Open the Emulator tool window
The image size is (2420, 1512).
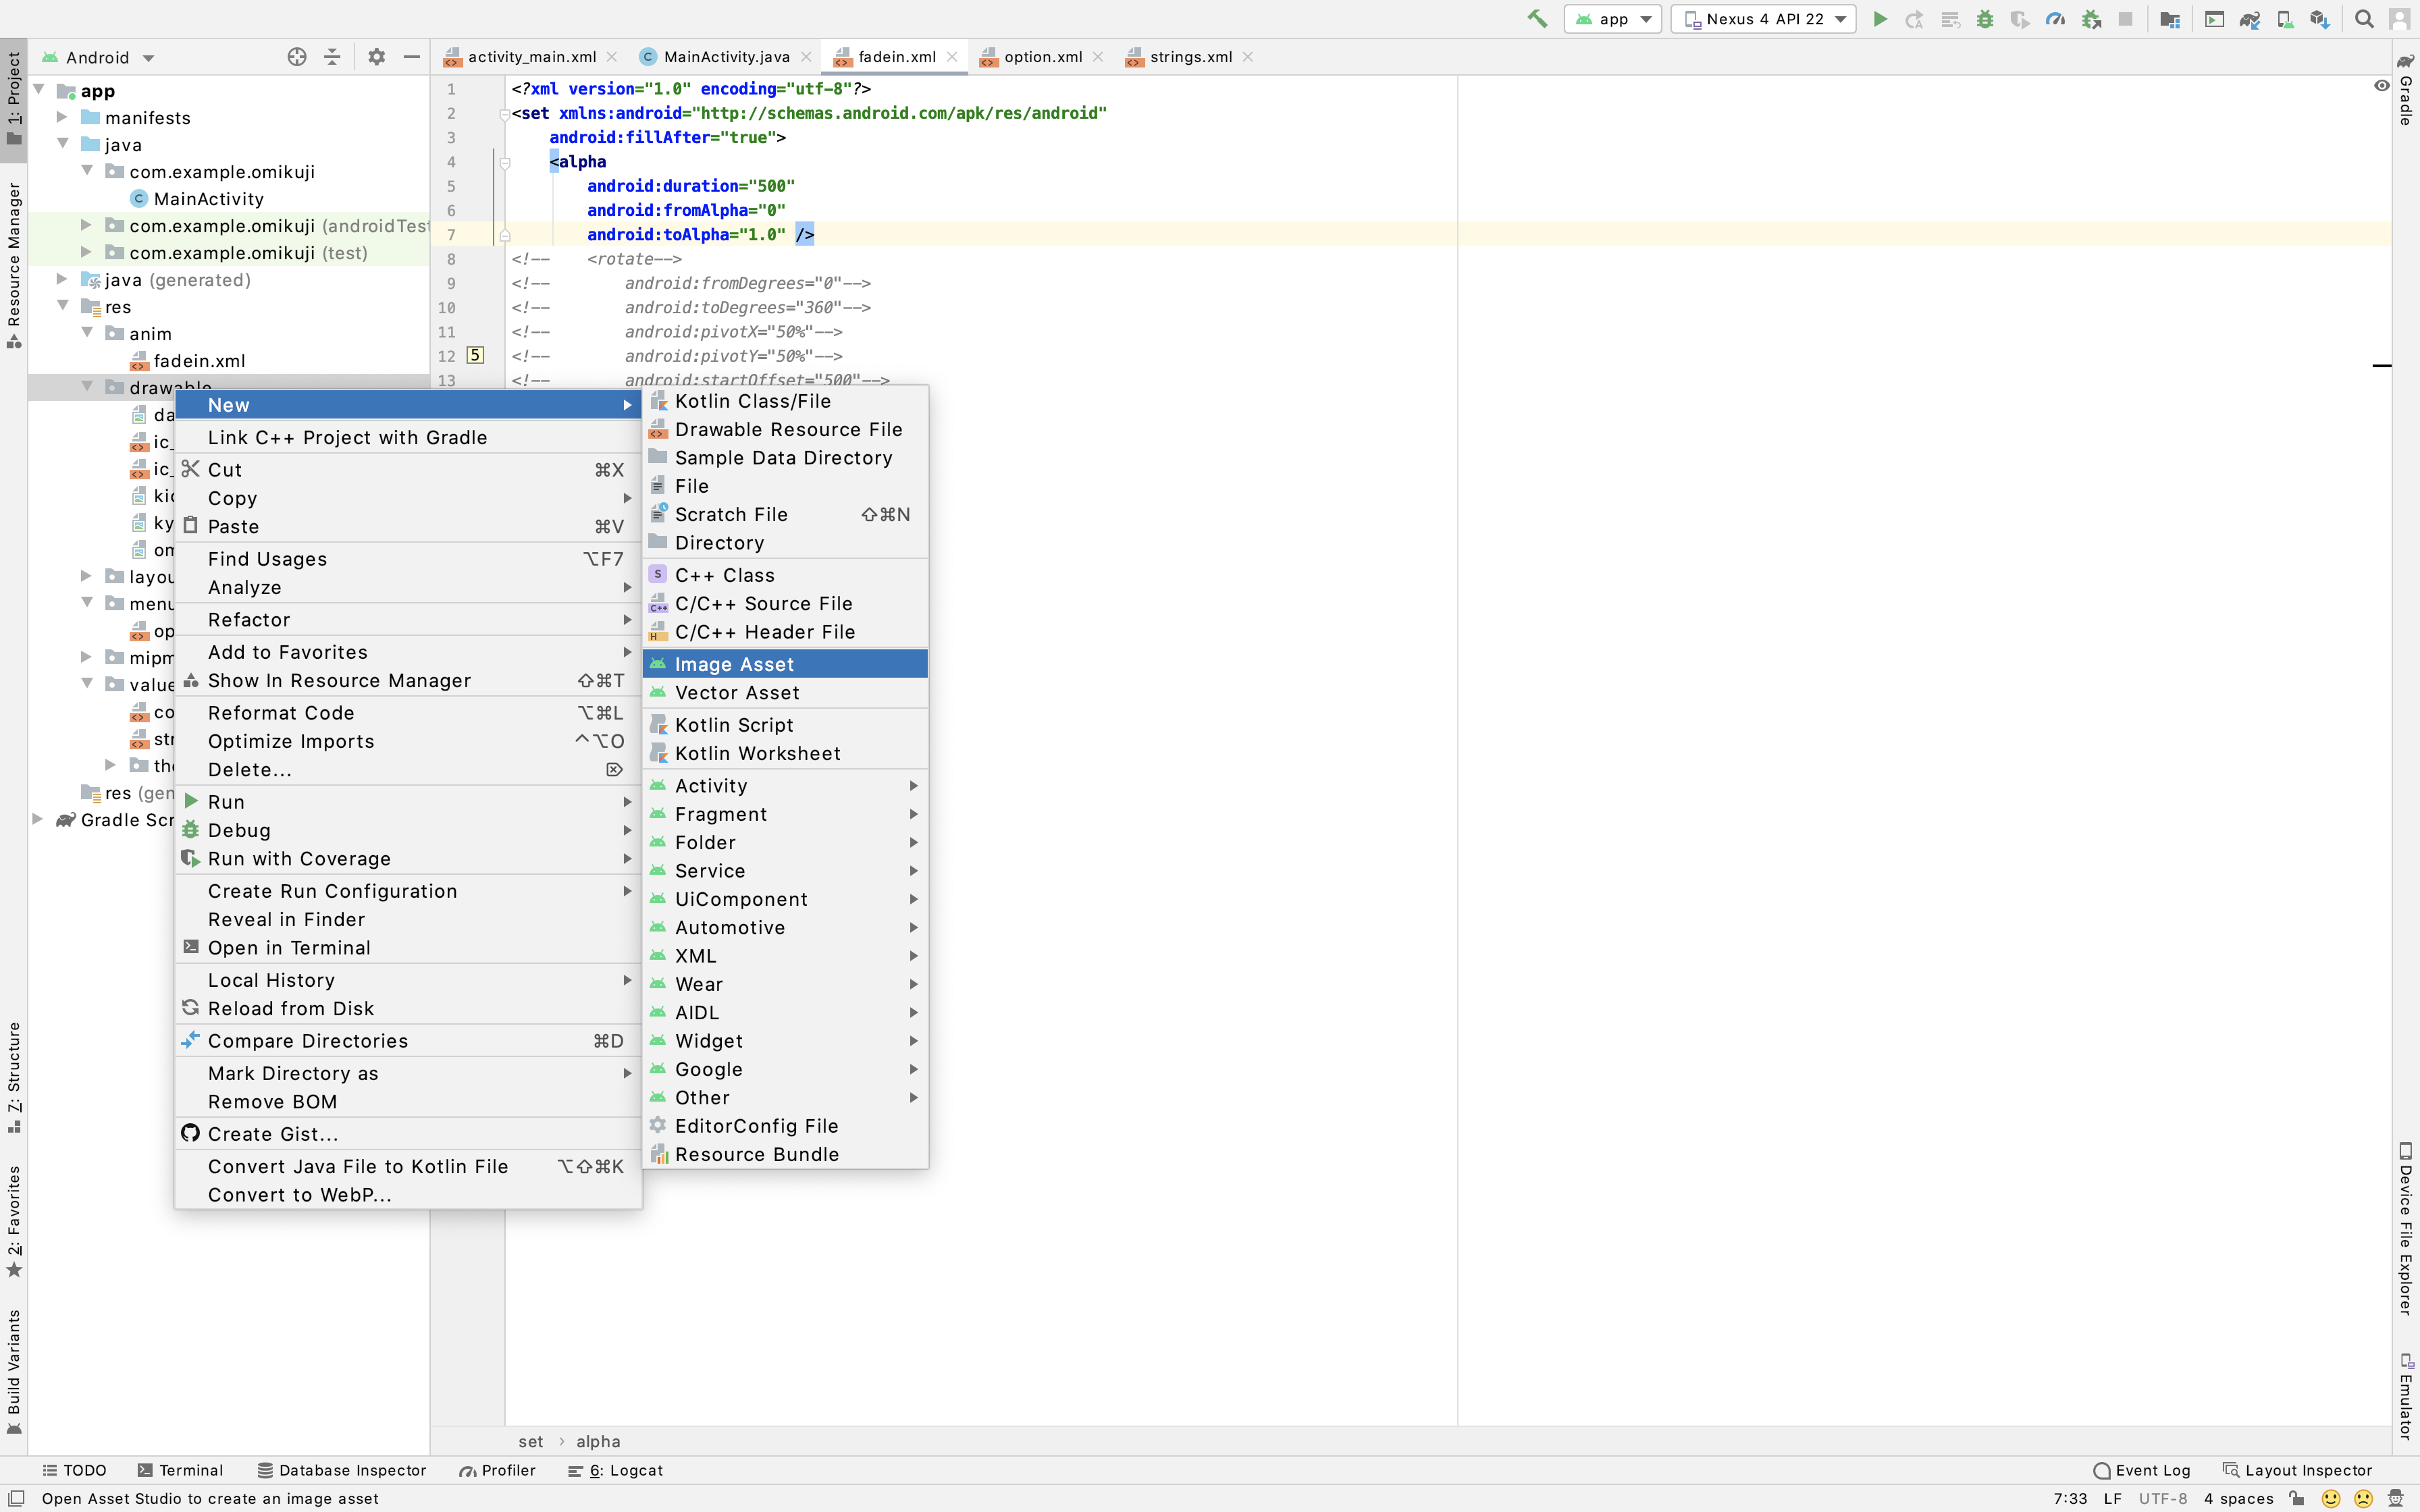(2406, 1396)
